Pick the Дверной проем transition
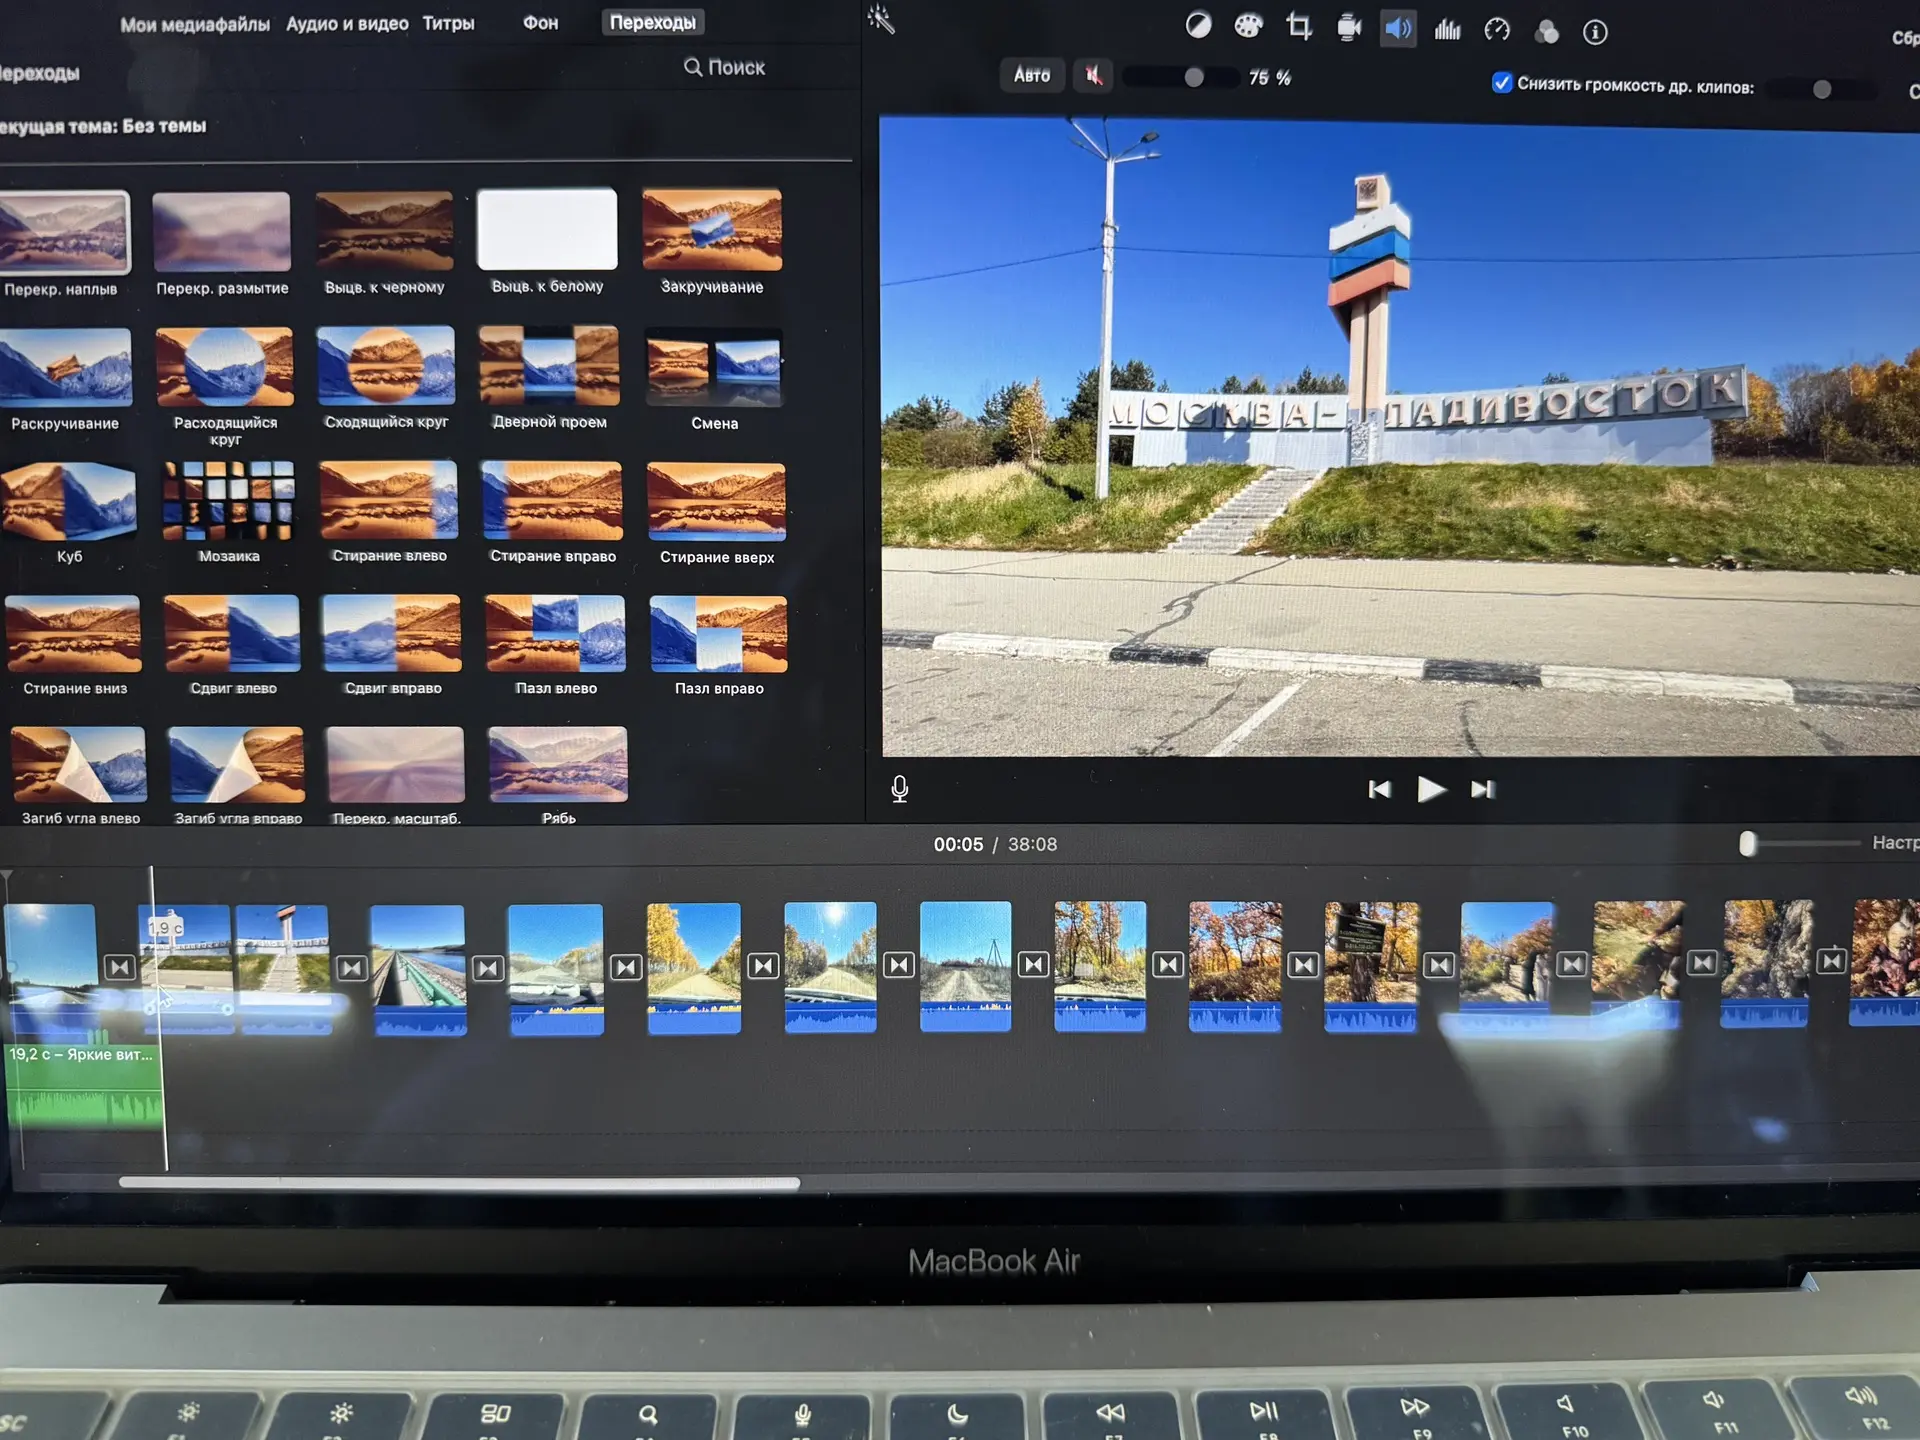 pos(549,365)
